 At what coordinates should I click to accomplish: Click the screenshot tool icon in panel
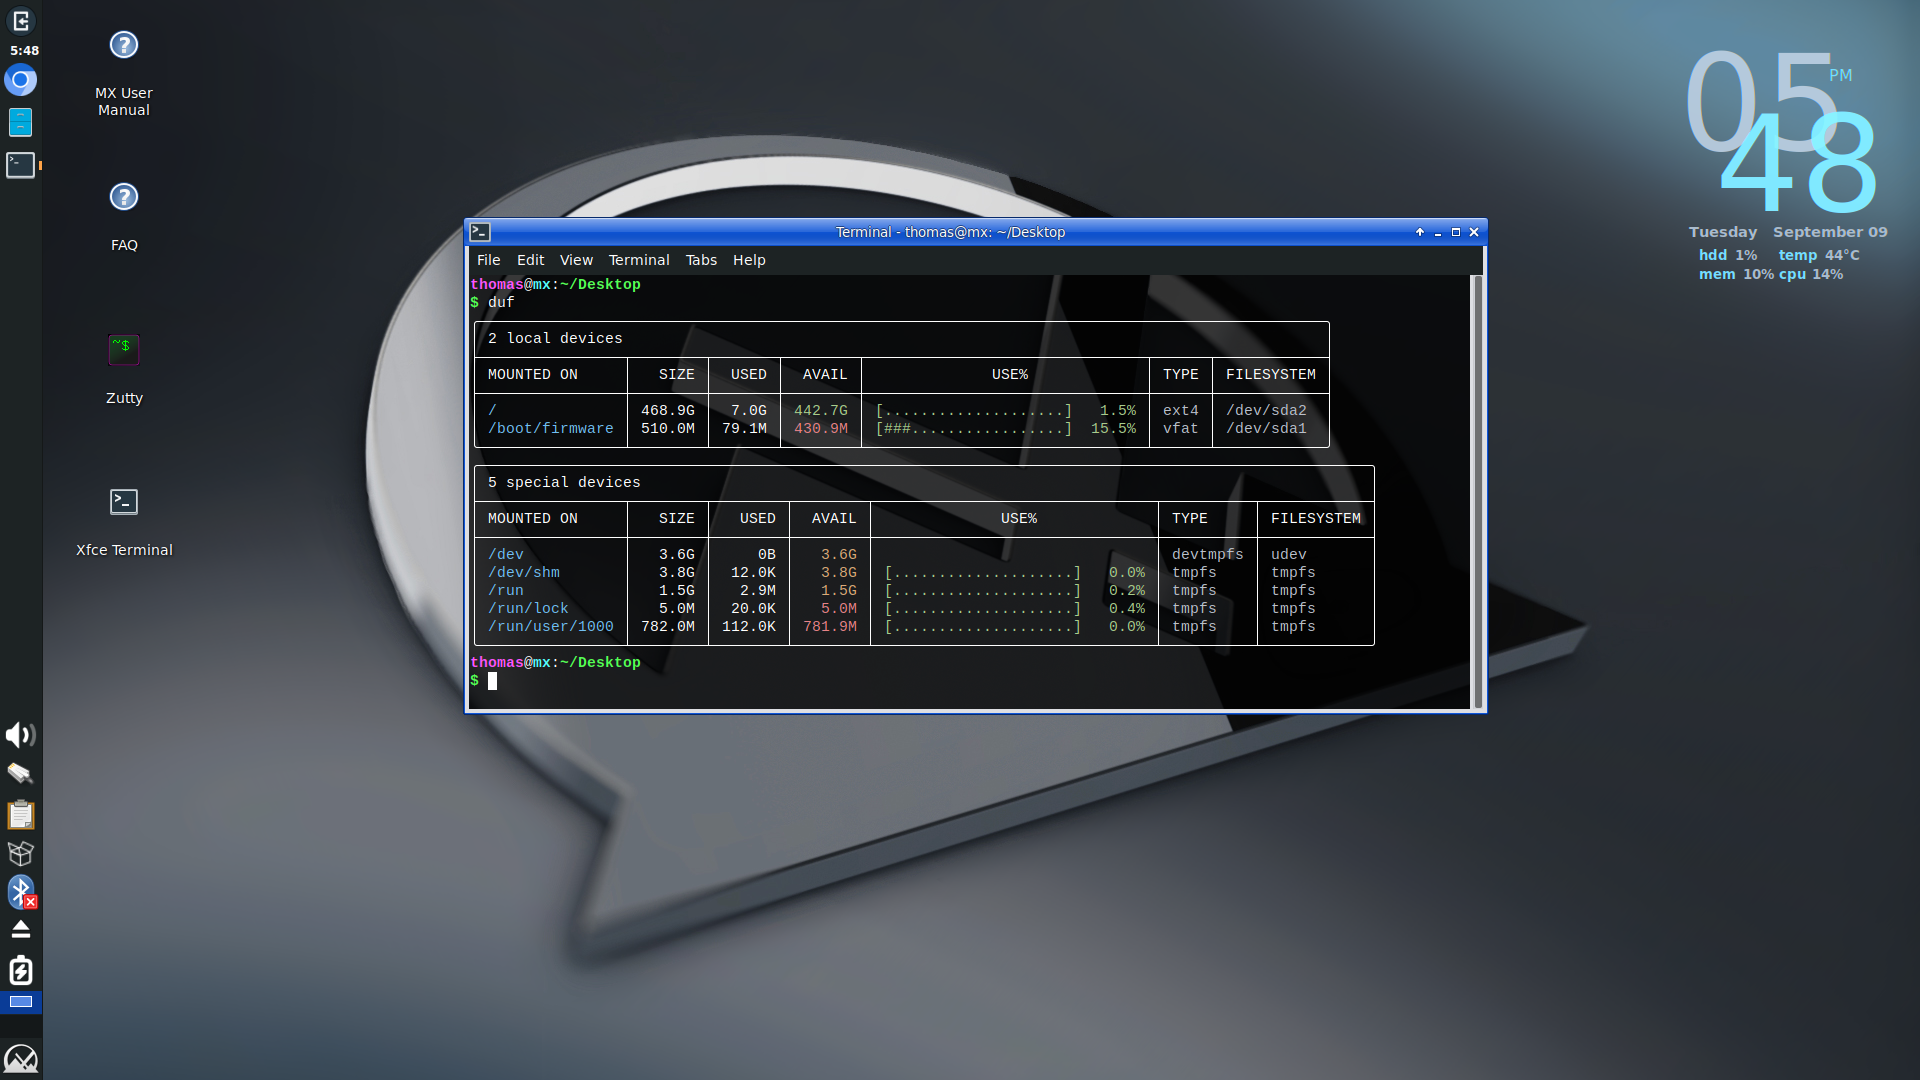[20, 774]
